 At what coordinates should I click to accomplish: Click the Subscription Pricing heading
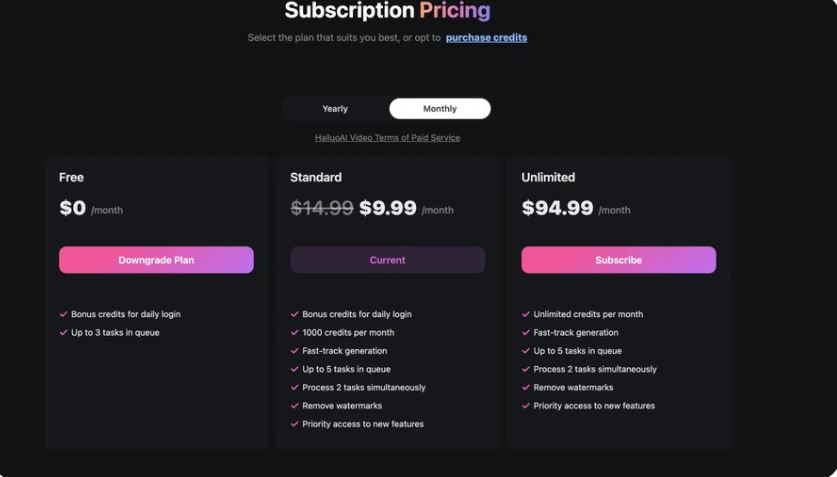(387, 12)
